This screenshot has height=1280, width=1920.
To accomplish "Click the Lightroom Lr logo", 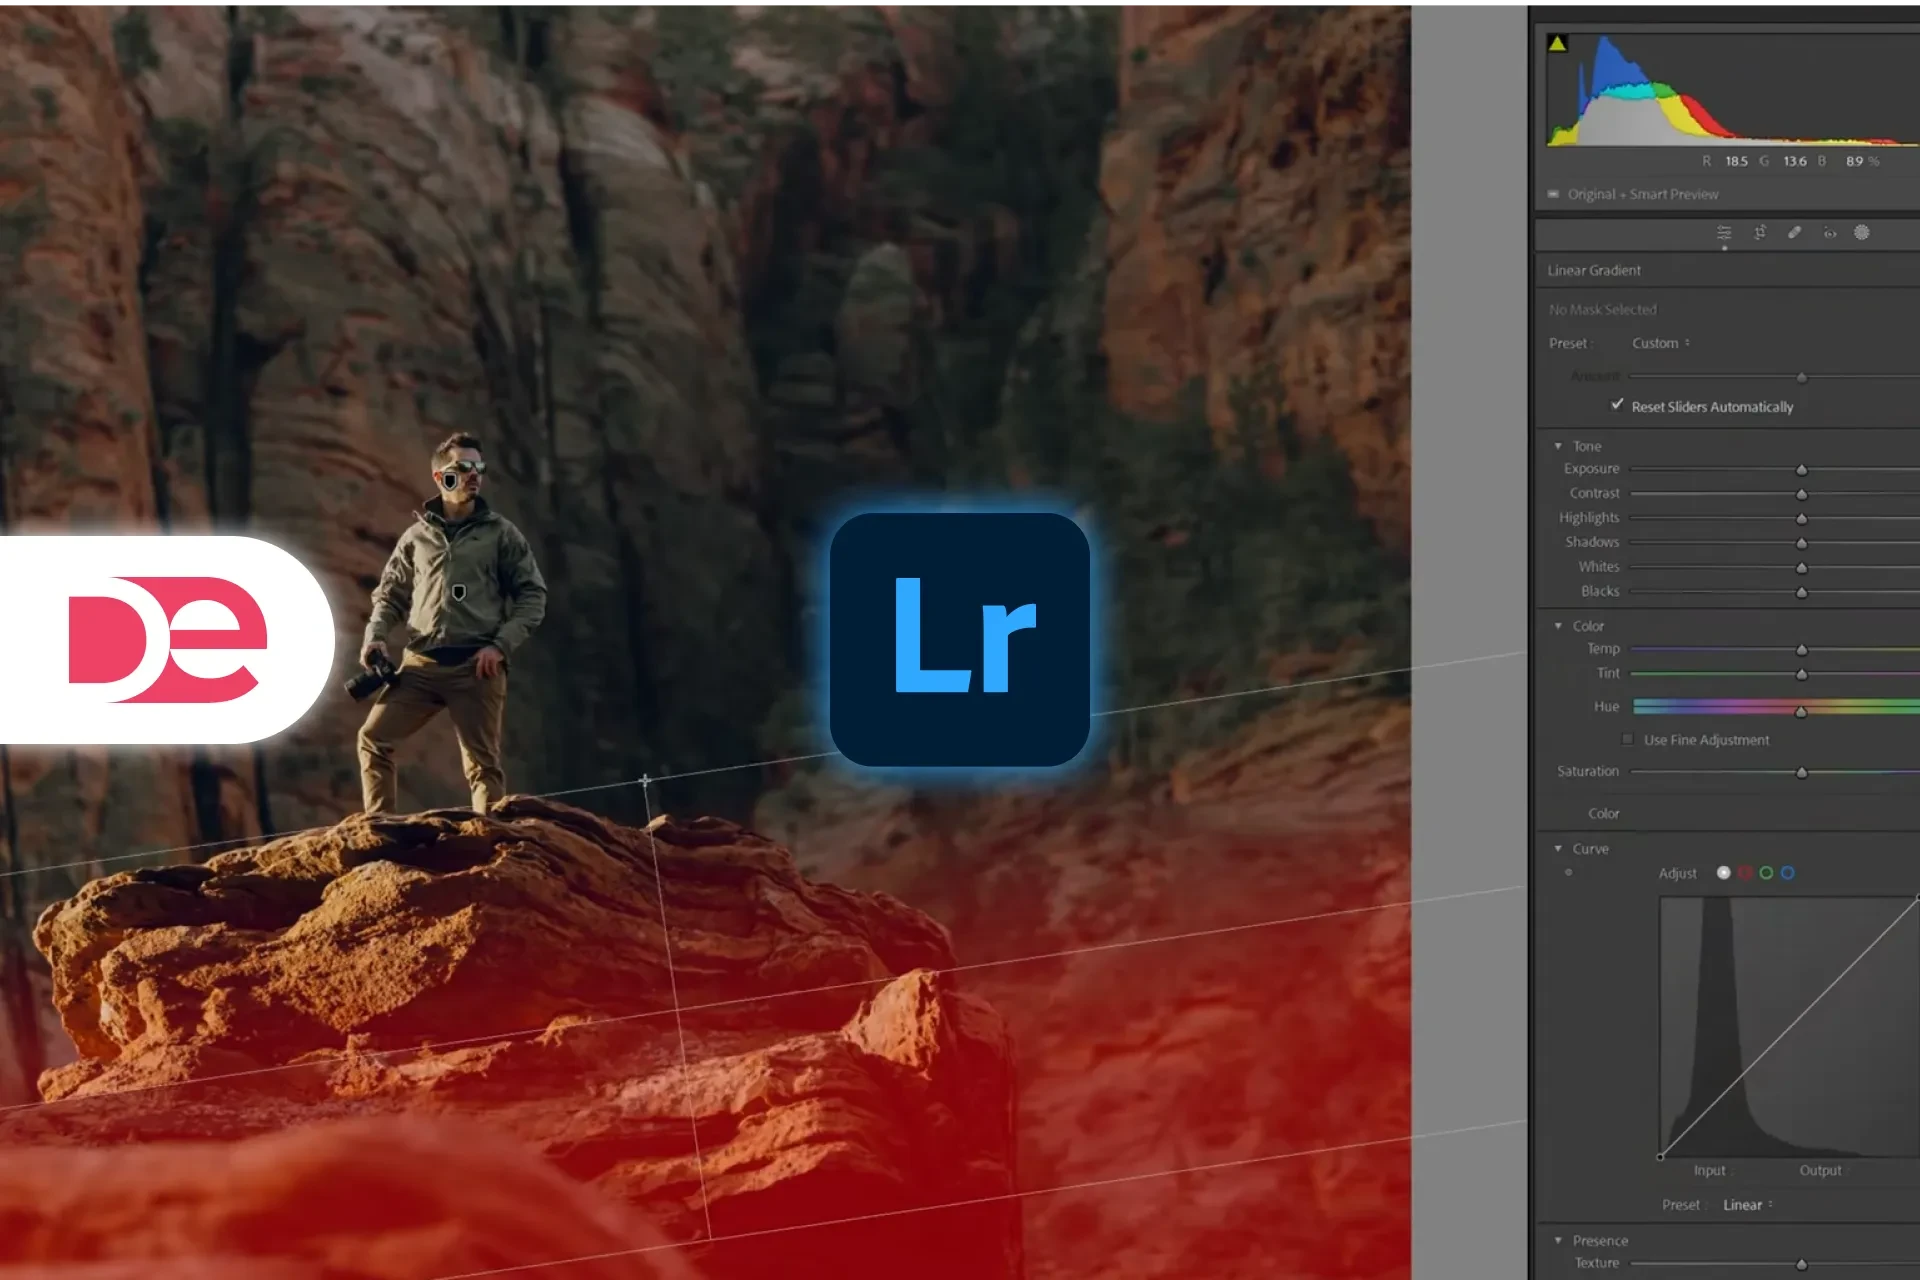I will click(x=960, y=639).
